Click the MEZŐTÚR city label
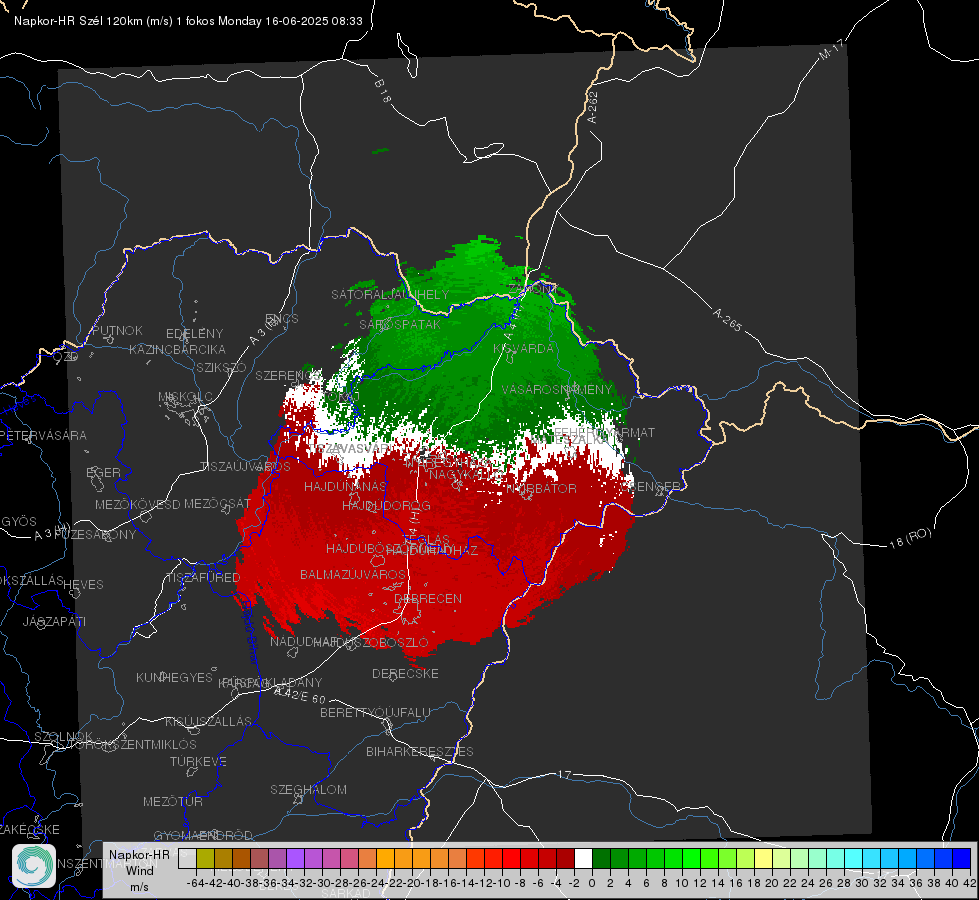The image size is (979, 900). 173,801
